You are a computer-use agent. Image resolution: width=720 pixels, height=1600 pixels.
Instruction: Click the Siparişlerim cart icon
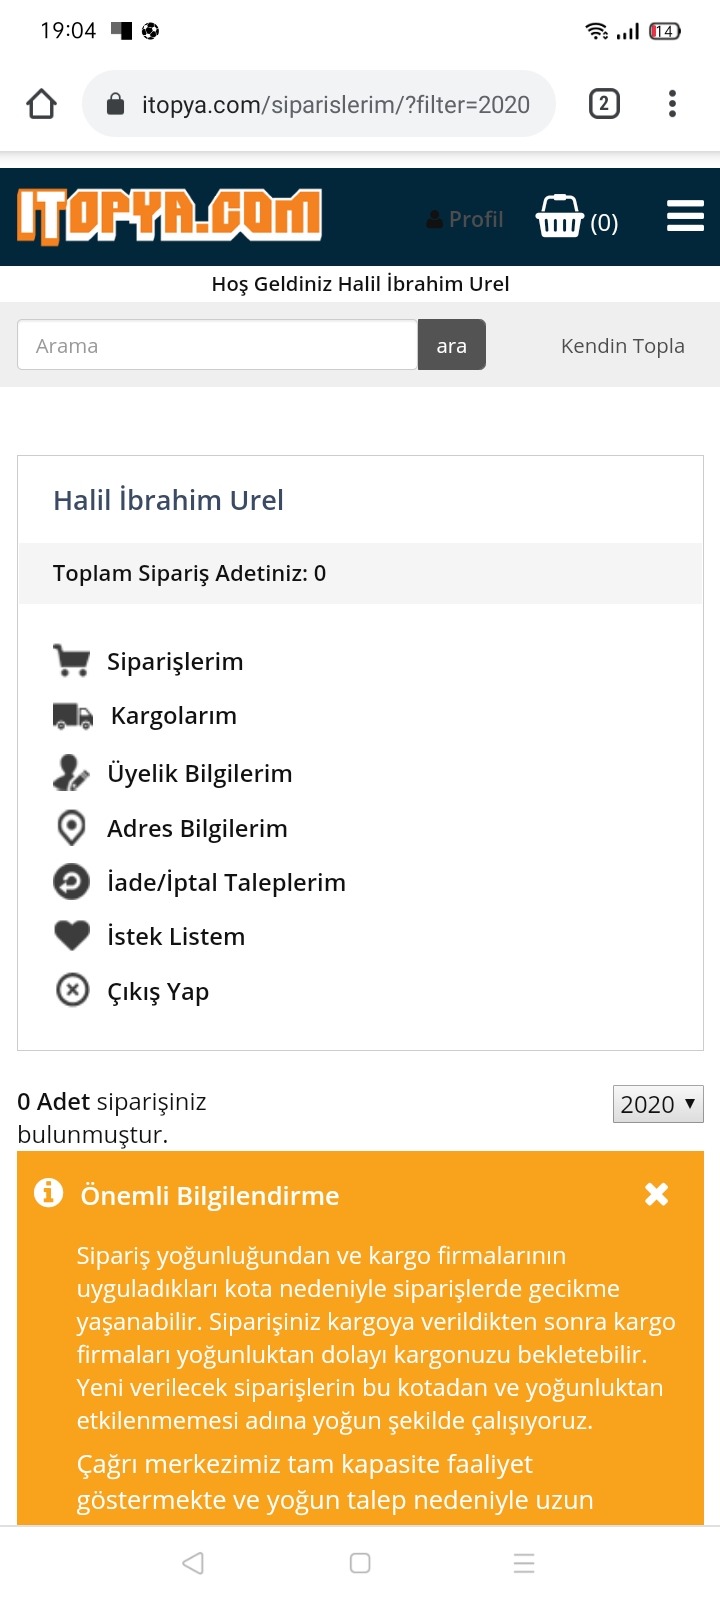click(71, 661)
